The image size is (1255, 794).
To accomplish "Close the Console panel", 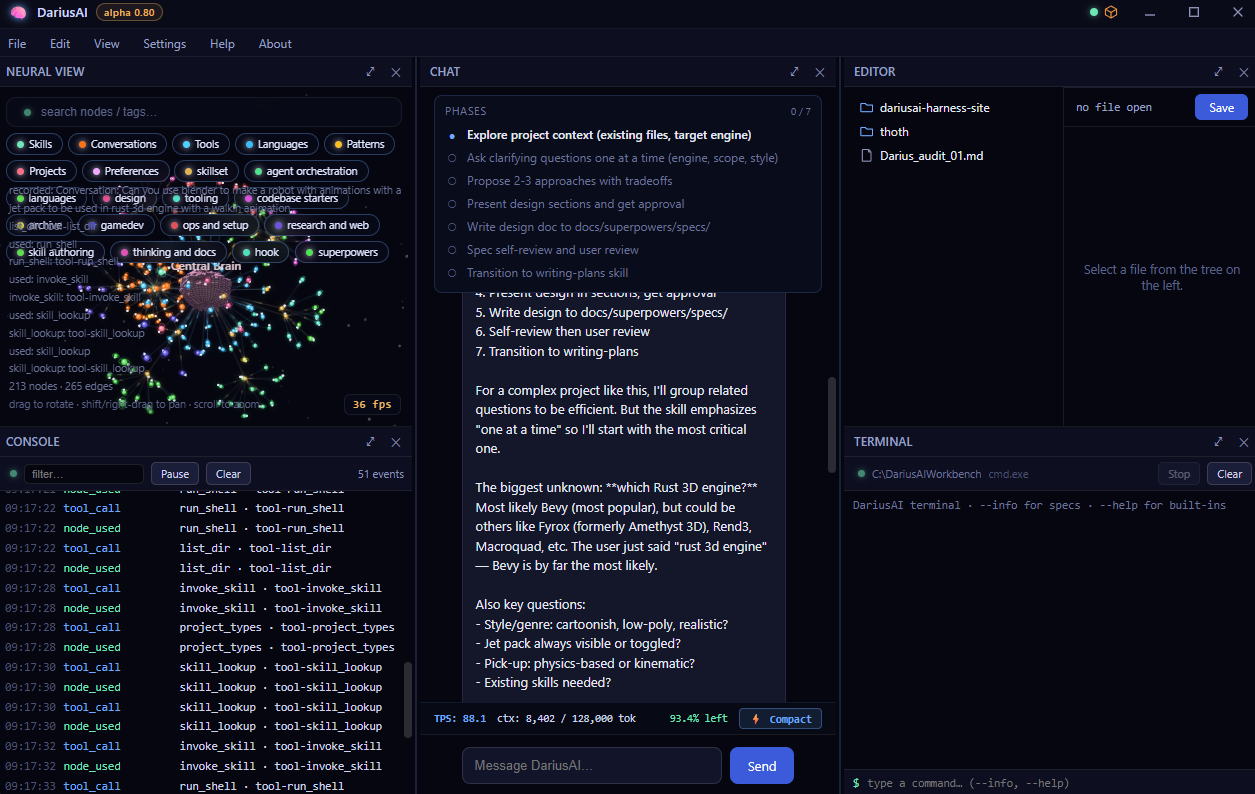I will (396, 442).
